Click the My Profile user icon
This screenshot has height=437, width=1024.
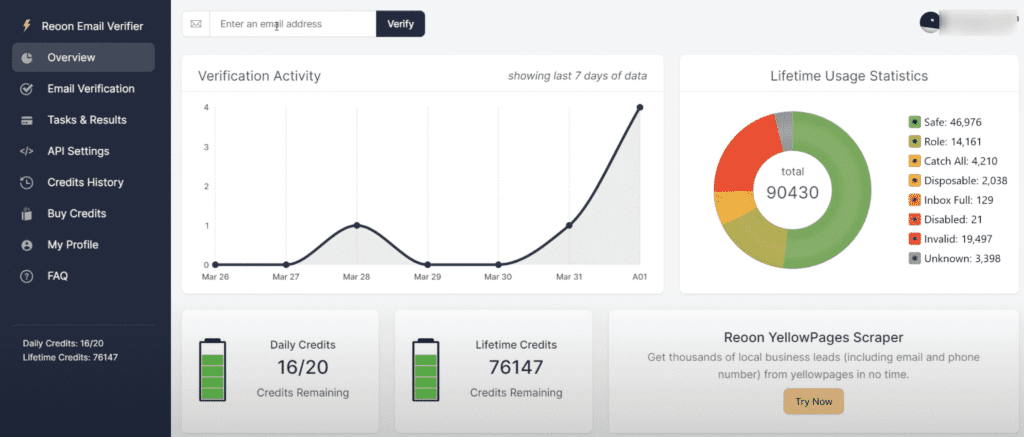[26, 245]
